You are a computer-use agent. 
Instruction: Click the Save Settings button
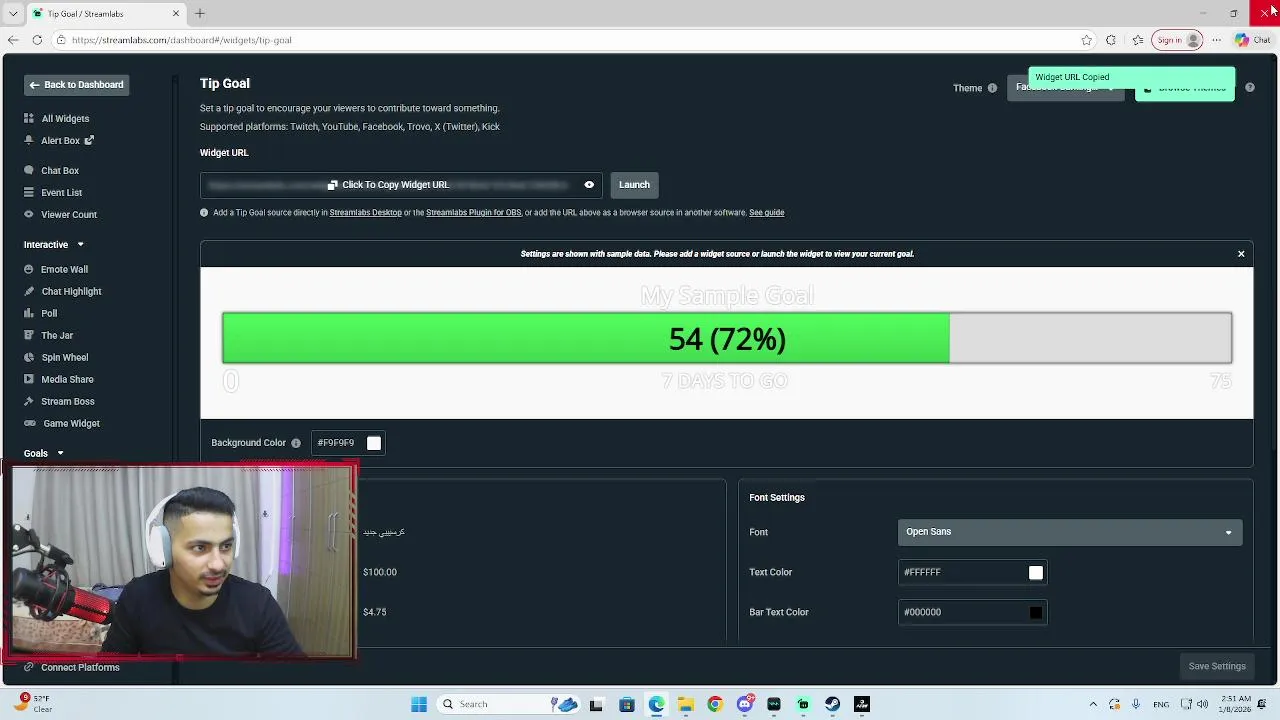click(1217, 666)
